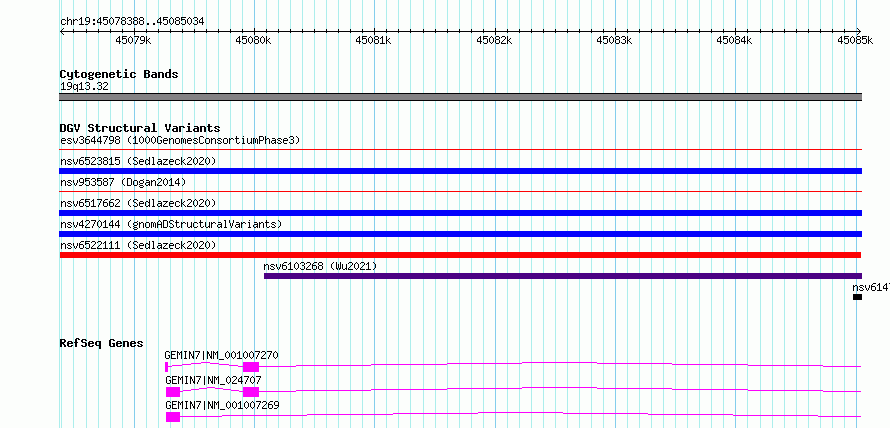Open variant nsv4270144 (gnomADStructuralVariants) label
This screenshot has width=890, height=428.
[x=171, y=224]
